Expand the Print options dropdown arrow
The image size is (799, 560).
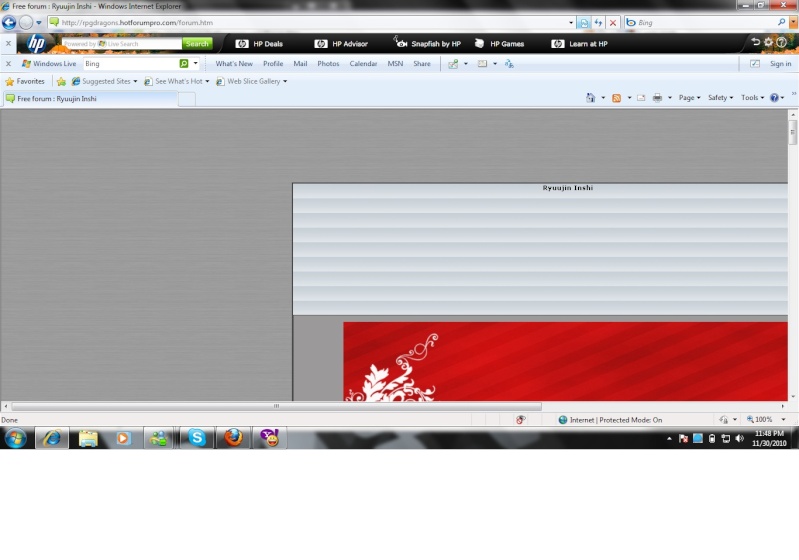tap(670, 98)
